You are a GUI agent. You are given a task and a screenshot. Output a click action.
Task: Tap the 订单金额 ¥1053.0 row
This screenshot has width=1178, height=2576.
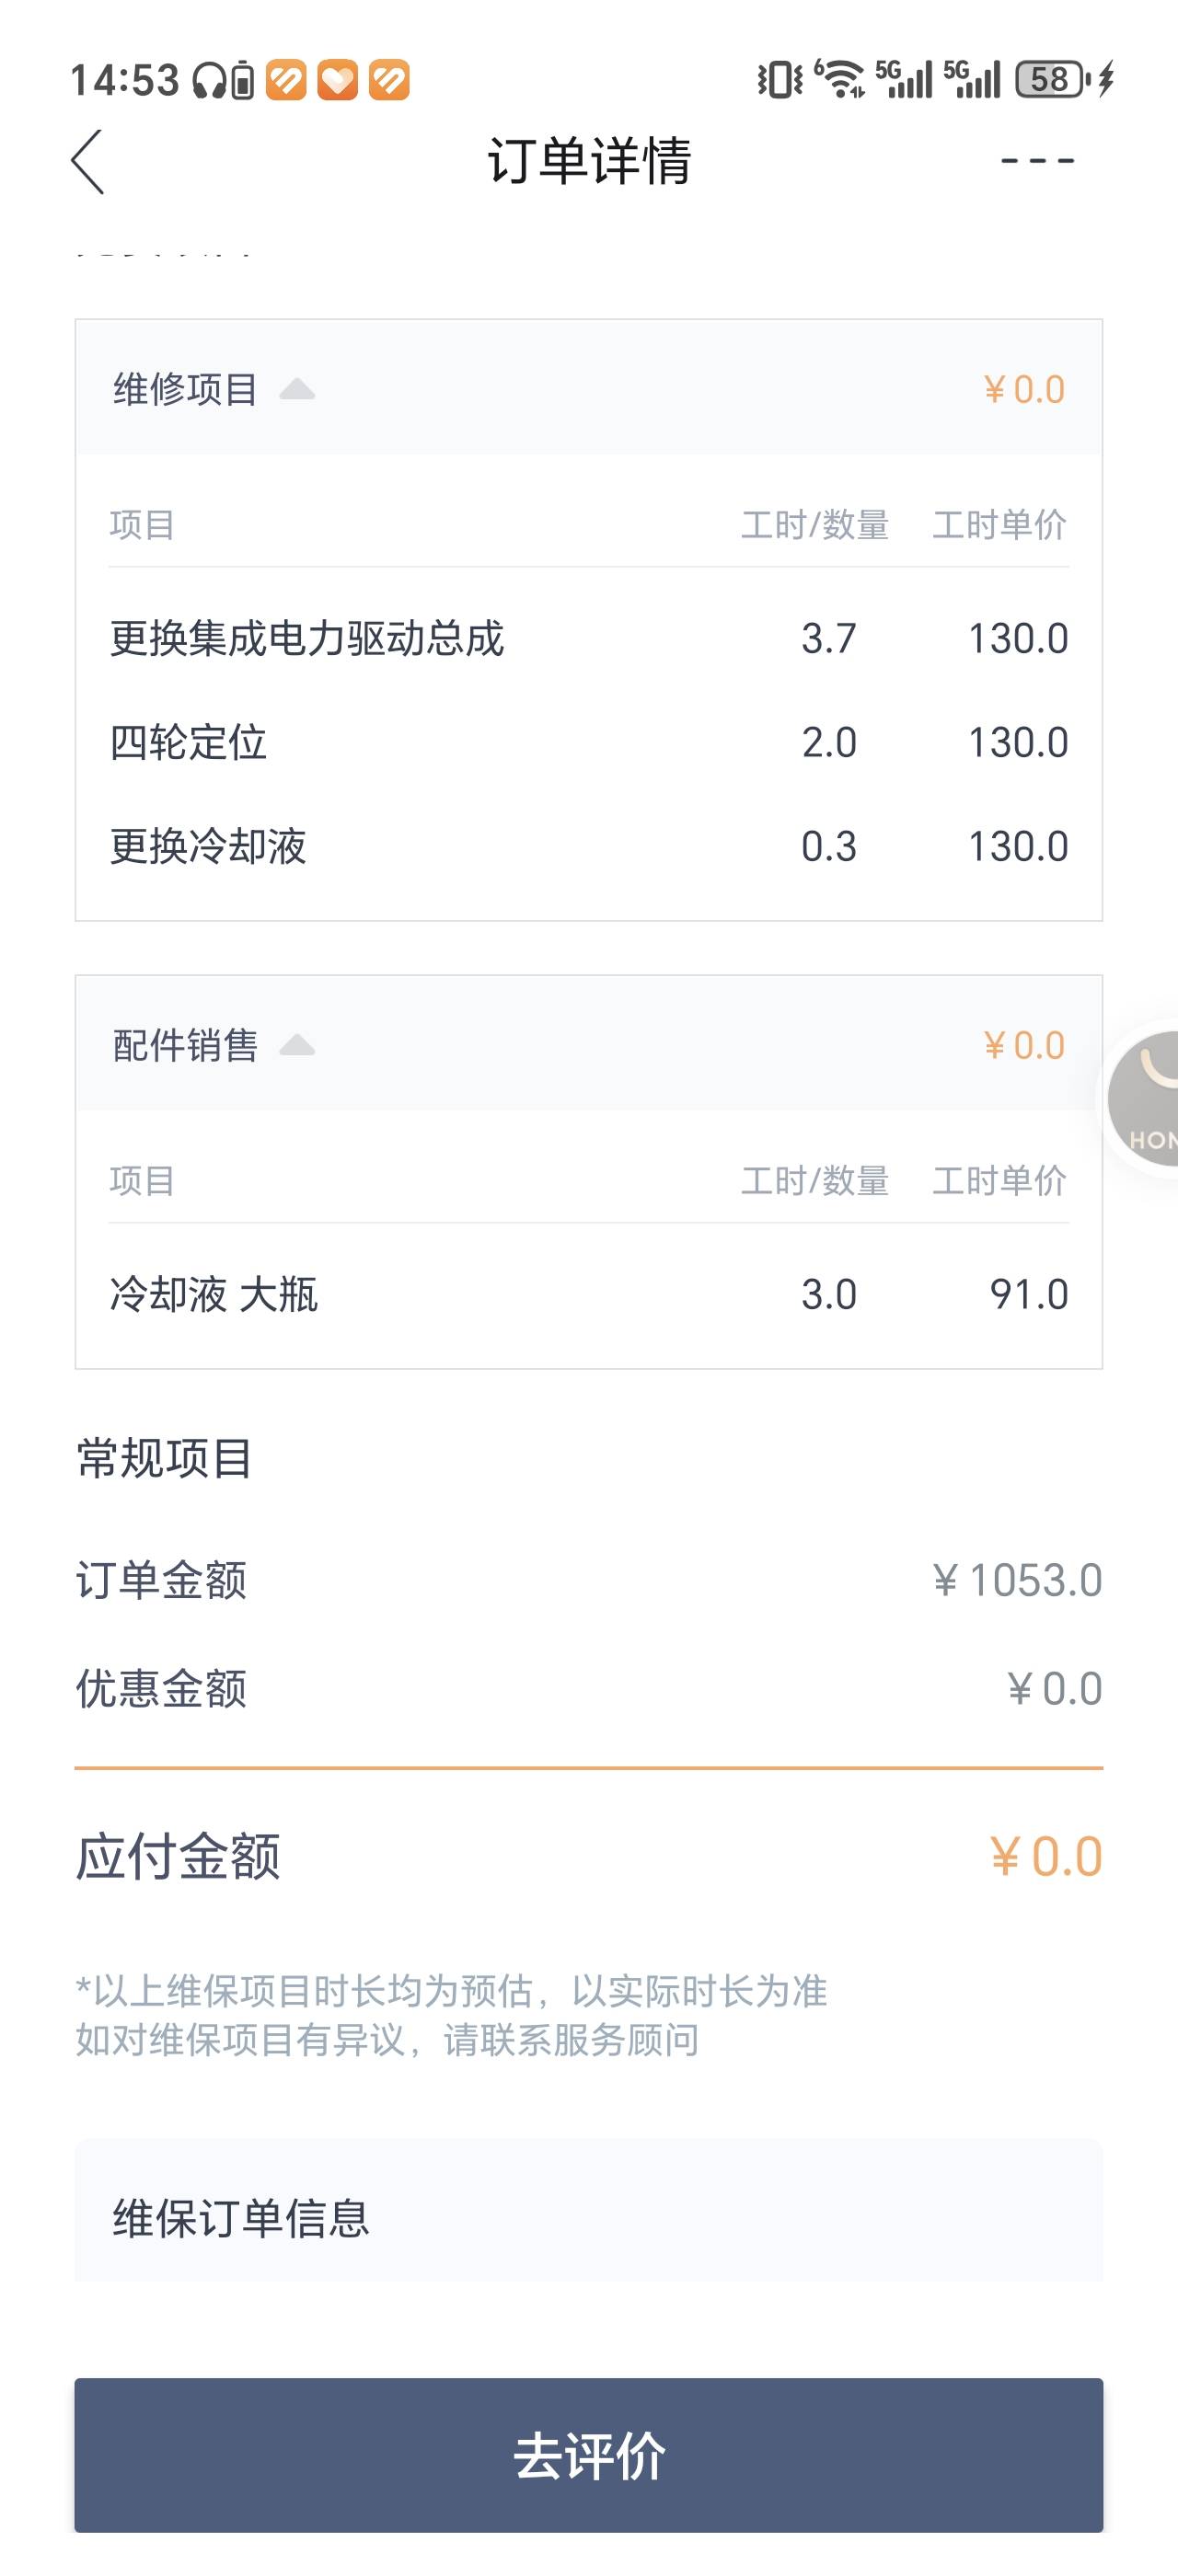point(589,1580)
